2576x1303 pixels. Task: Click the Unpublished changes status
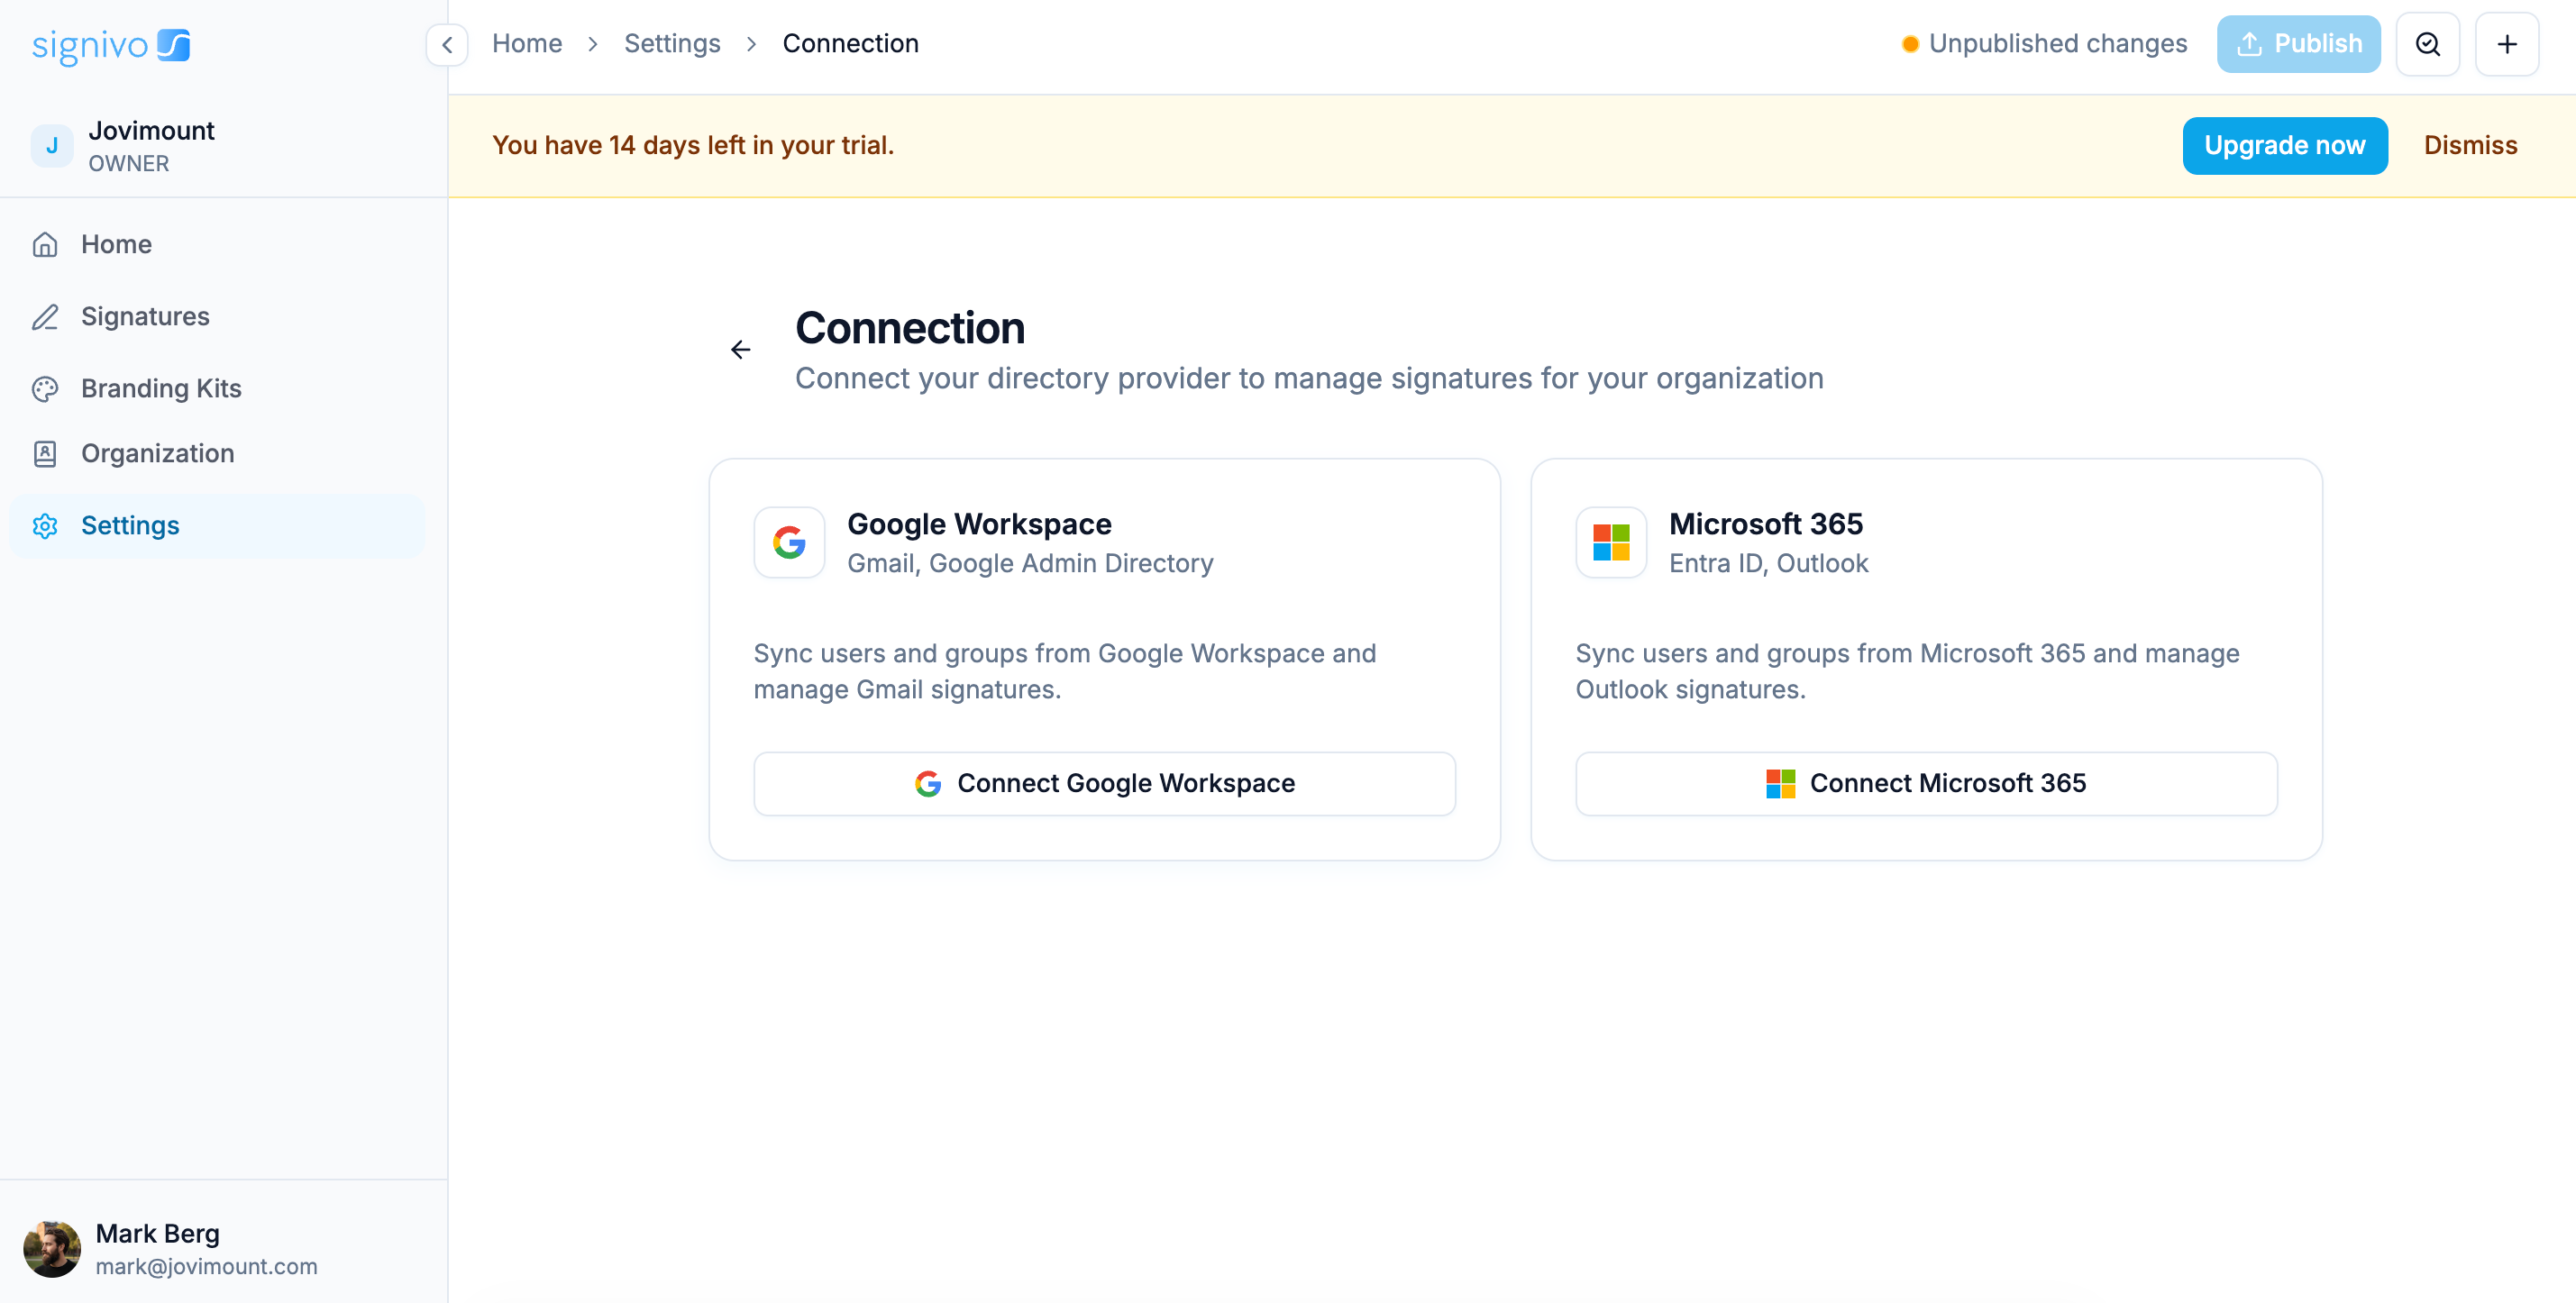pos(2044,44)
